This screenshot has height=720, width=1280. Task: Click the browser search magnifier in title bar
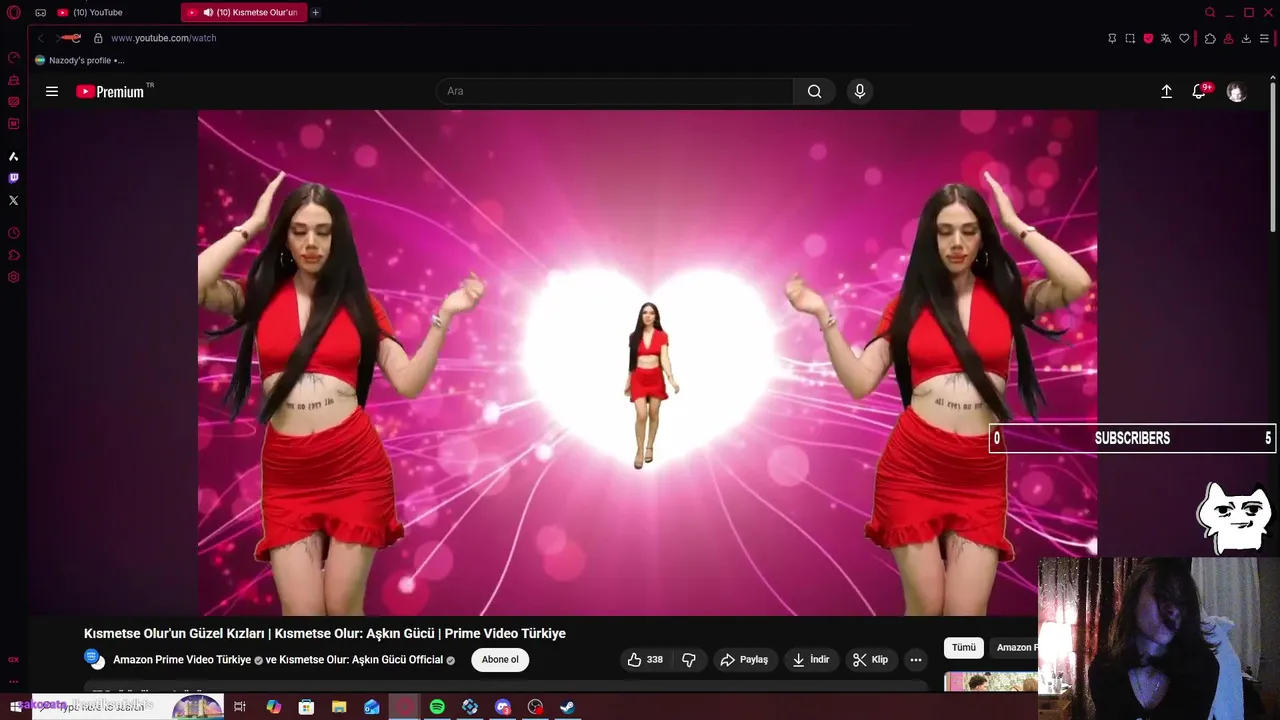pos(1210,12)
